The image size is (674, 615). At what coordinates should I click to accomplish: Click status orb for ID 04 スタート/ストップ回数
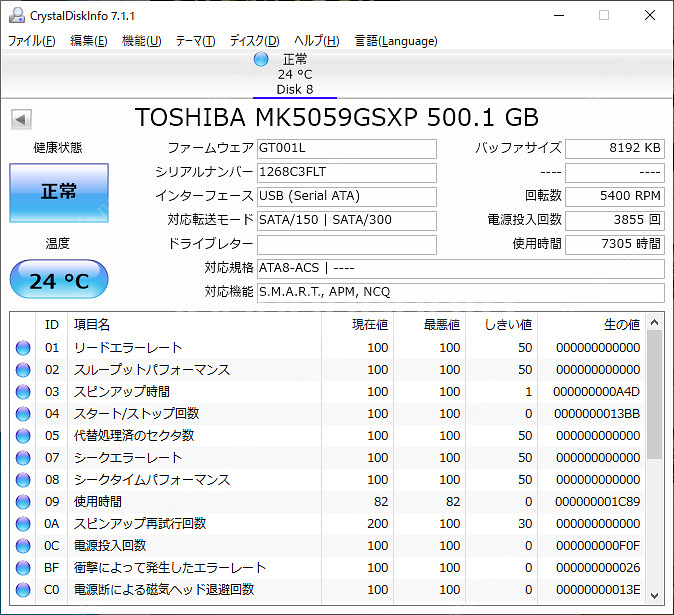point(23,413)
